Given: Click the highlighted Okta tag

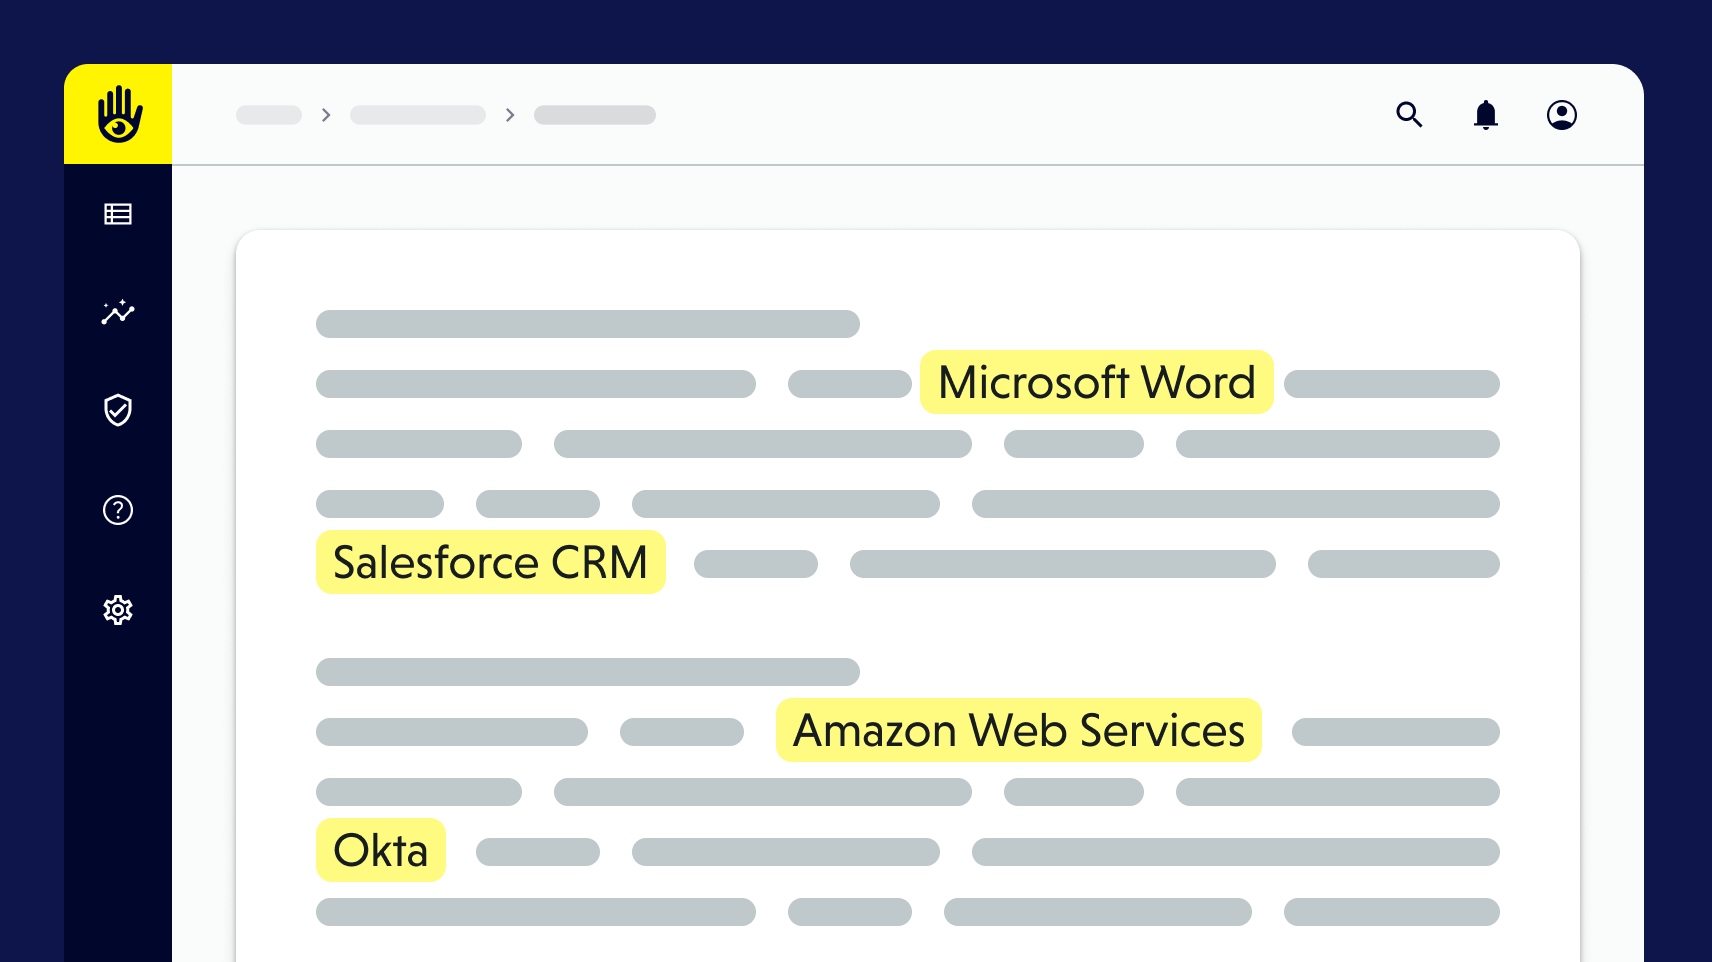Looking at the screenshot, I should [x=380, y=850].
